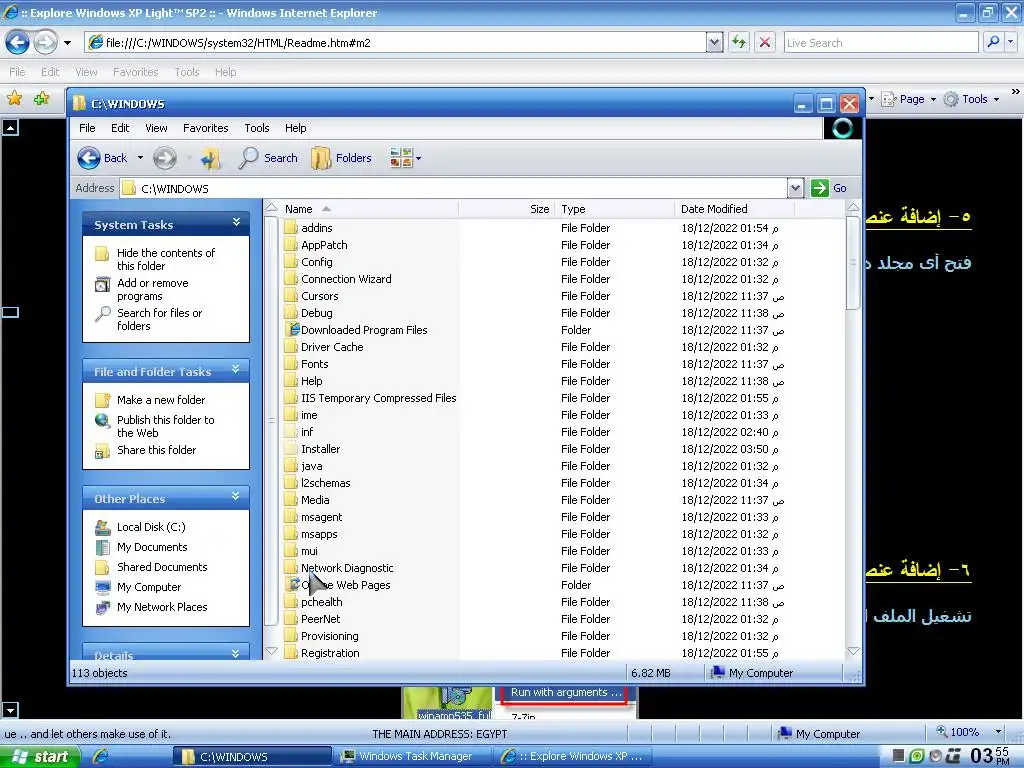Click Add or remove programs task

click(152, 289)
